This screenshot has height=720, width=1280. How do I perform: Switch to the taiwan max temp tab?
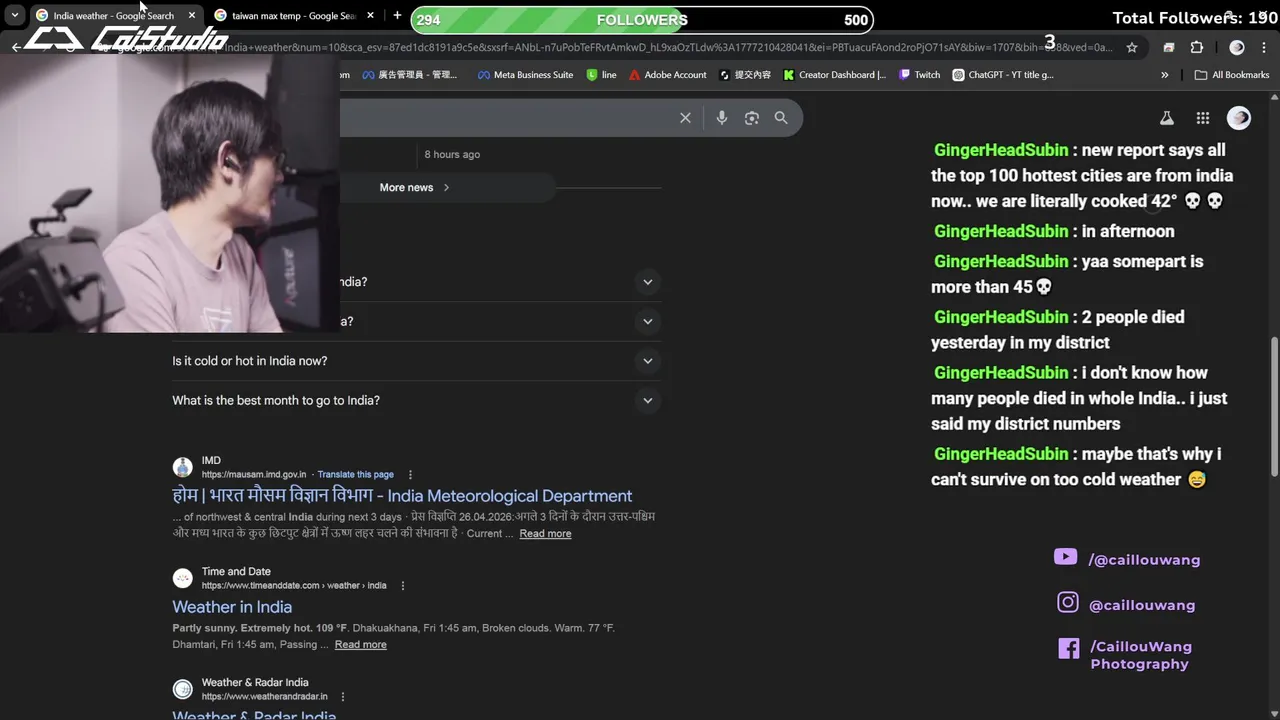(x=295, y=16)
